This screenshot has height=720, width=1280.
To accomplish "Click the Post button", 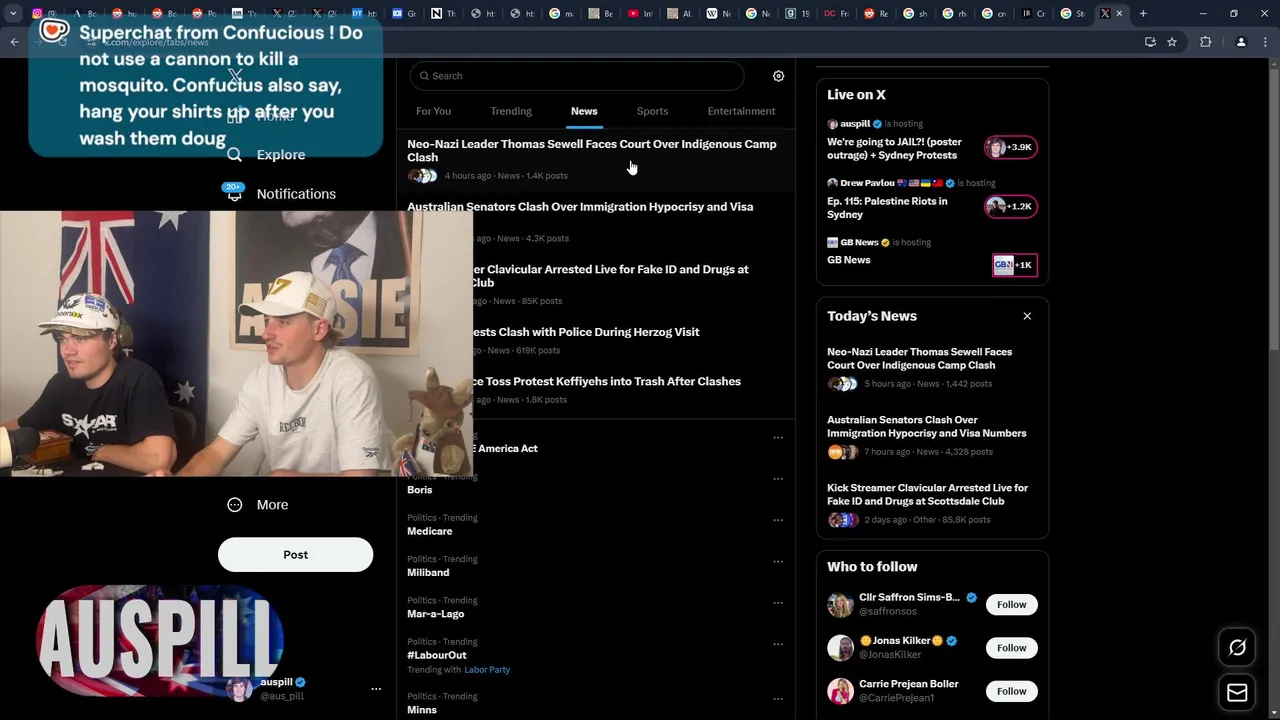I will coord(295,555).
